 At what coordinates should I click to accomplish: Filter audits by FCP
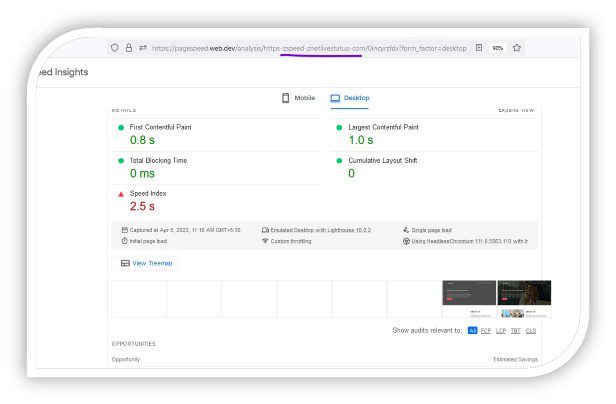point(486,330)
